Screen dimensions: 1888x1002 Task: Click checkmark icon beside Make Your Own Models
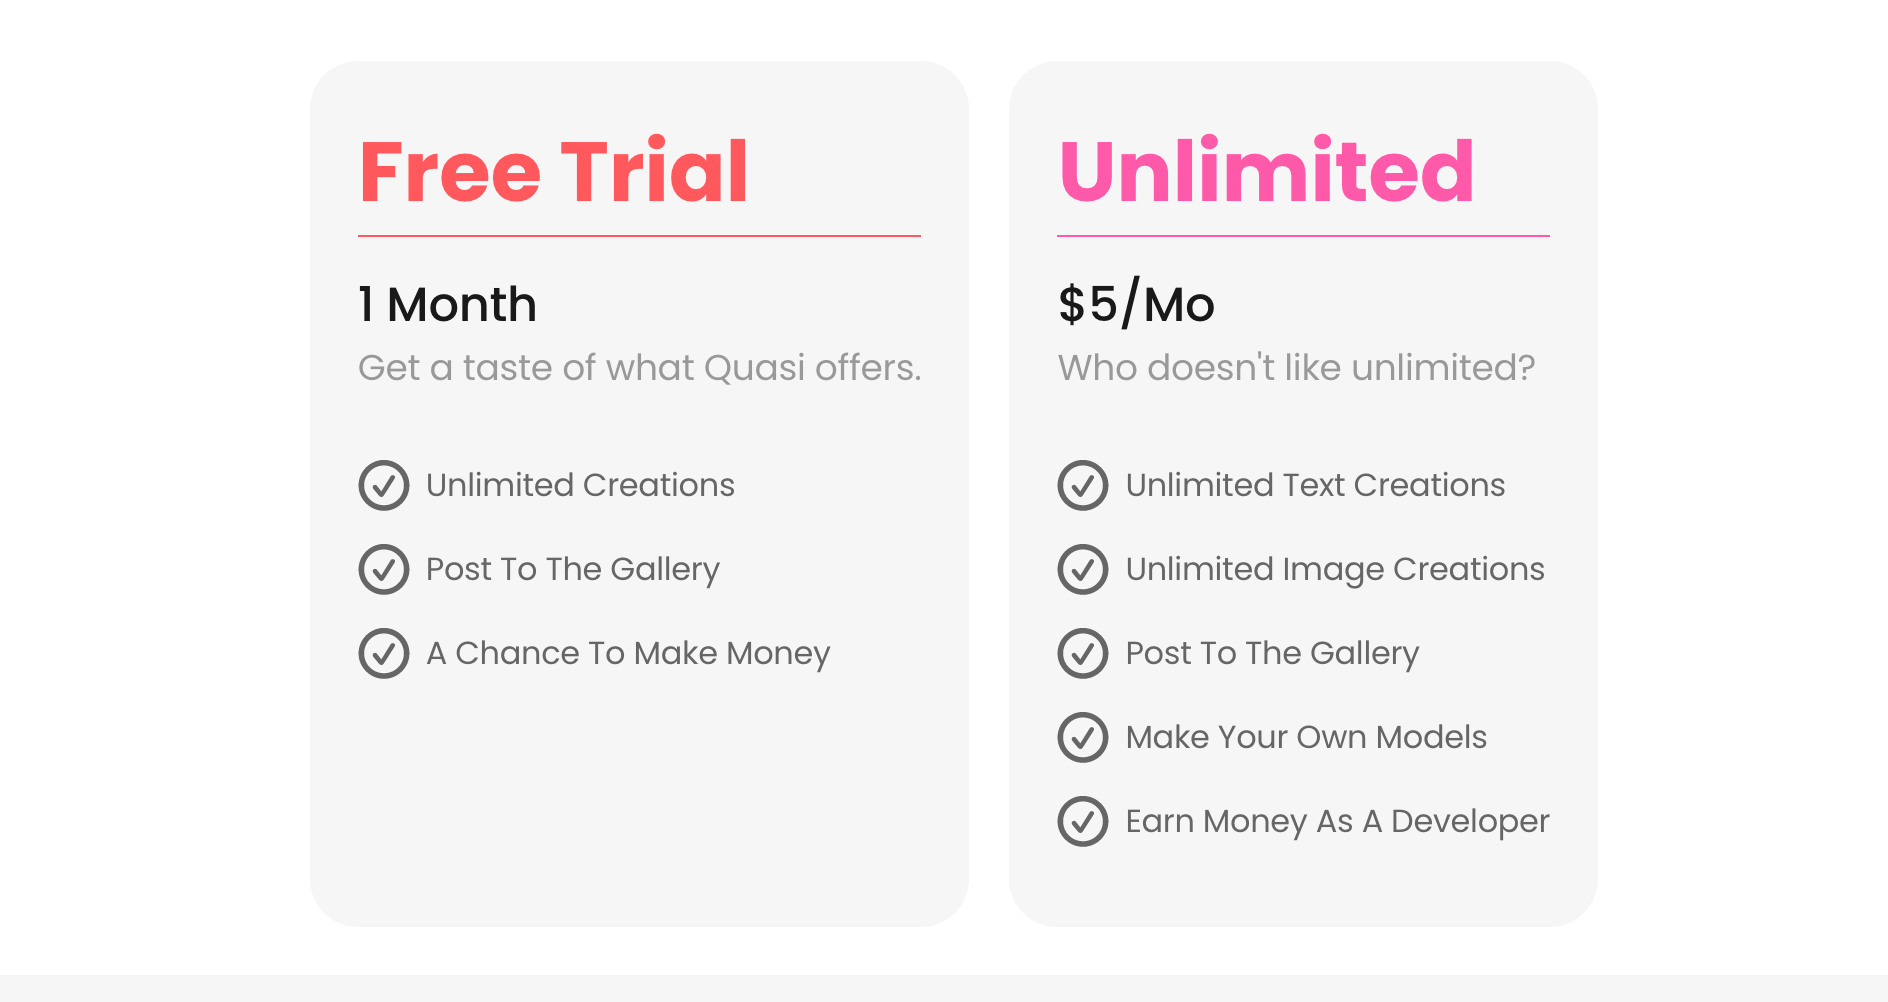pos(1083,737)
